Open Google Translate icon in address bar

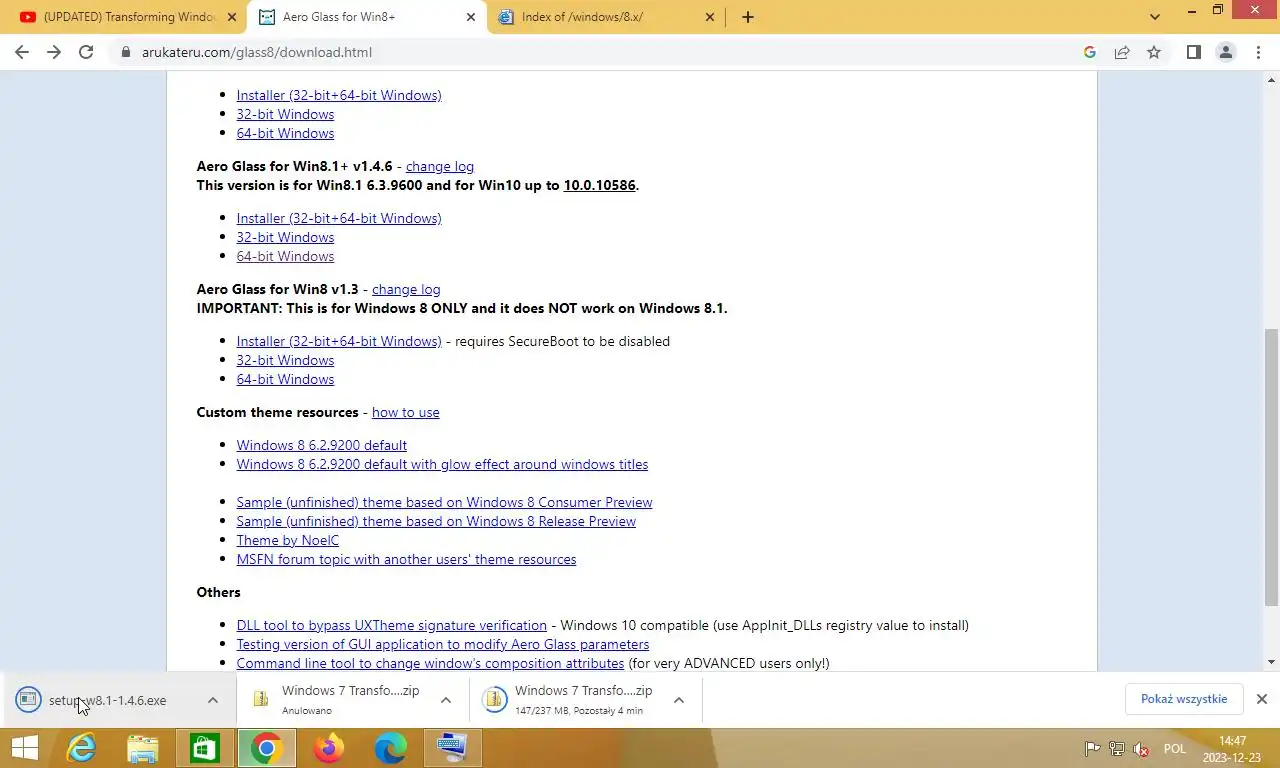[x=1090, y=52]
